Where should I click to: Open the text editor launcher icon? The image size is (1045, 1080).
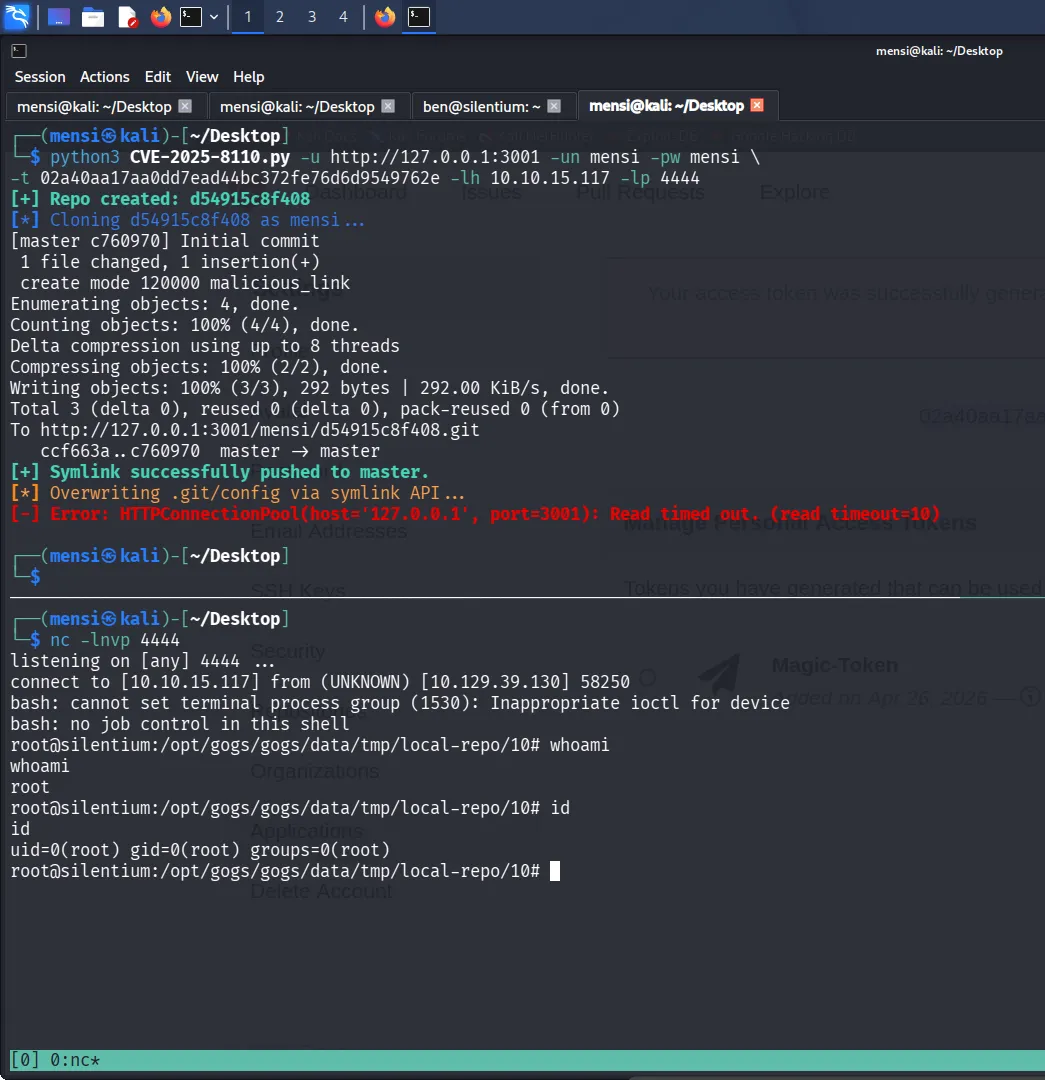point(128,17)
